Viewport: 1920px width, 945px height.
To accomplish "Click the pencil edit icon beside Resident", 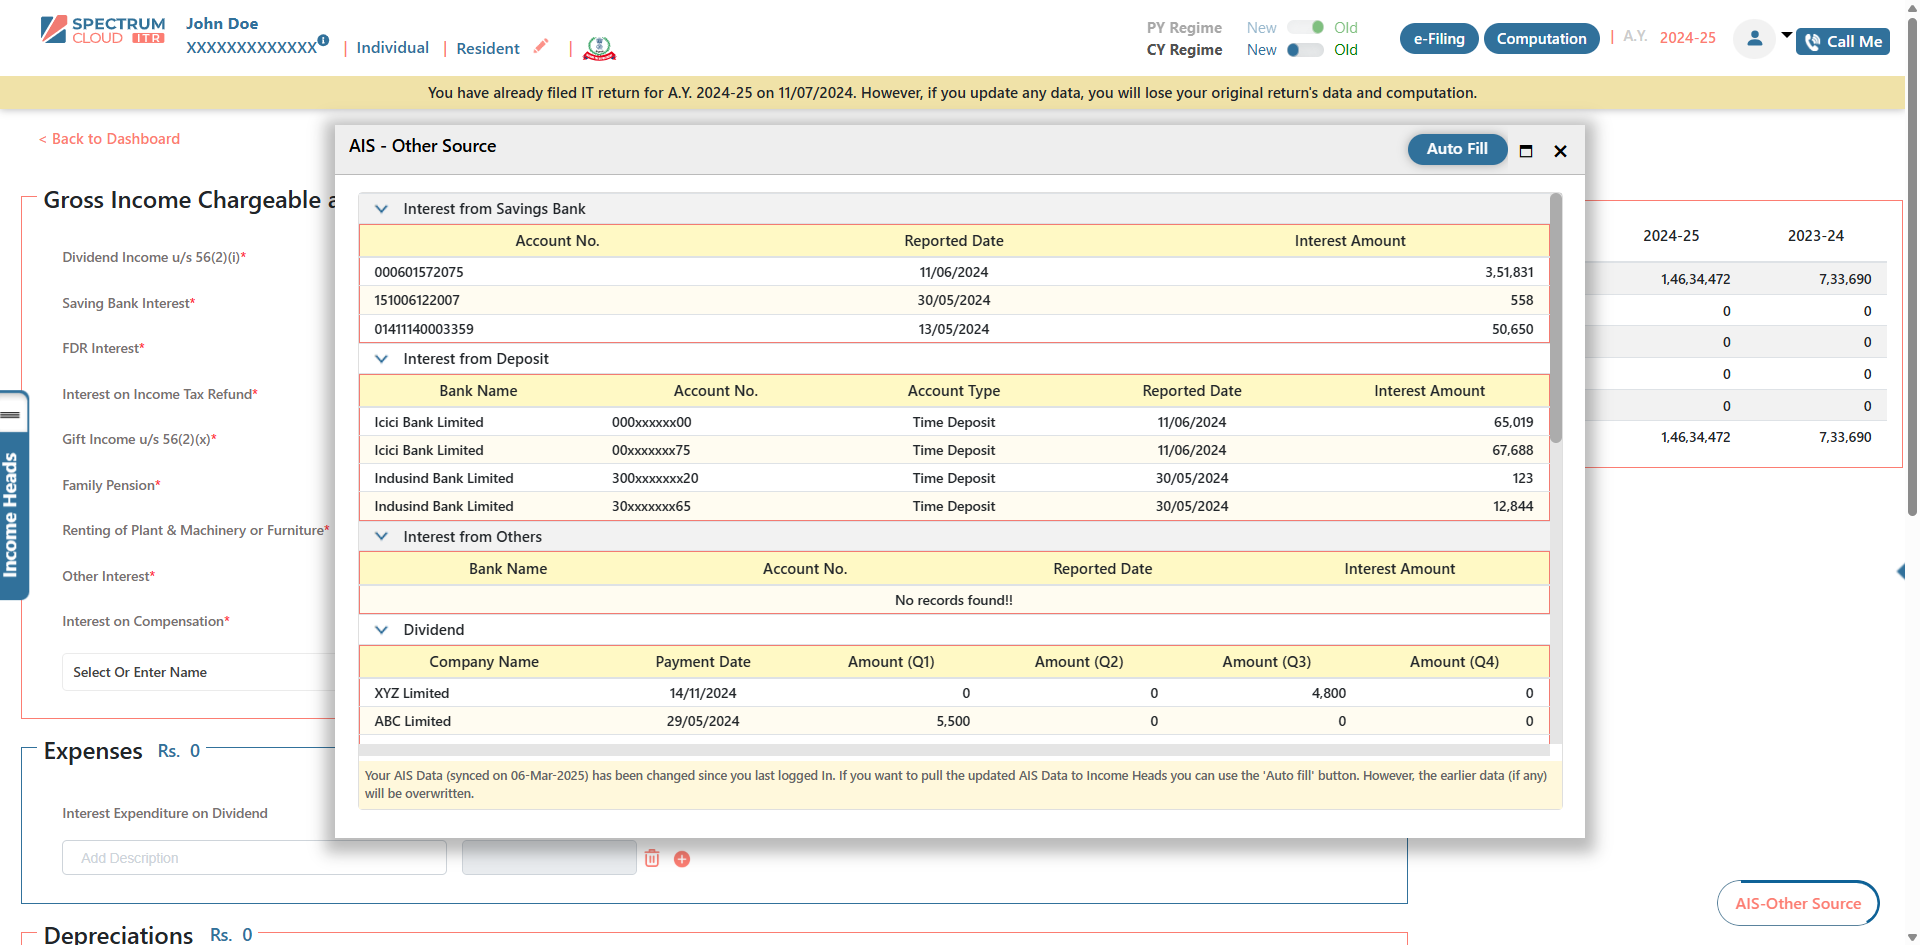I will [x=541, y=46].
